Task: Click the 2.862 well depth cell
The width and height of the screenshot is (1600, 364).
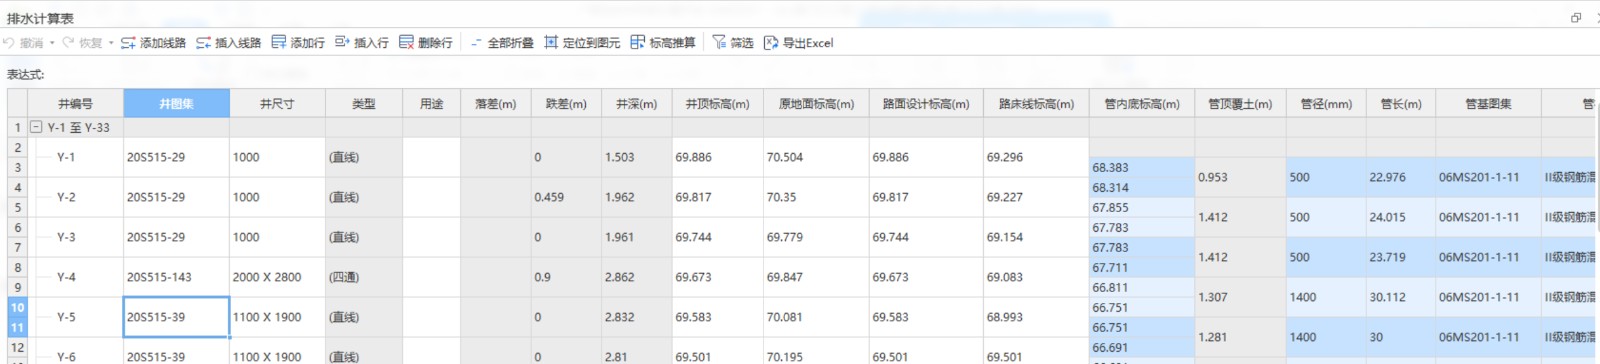Action: click(637, 277)
